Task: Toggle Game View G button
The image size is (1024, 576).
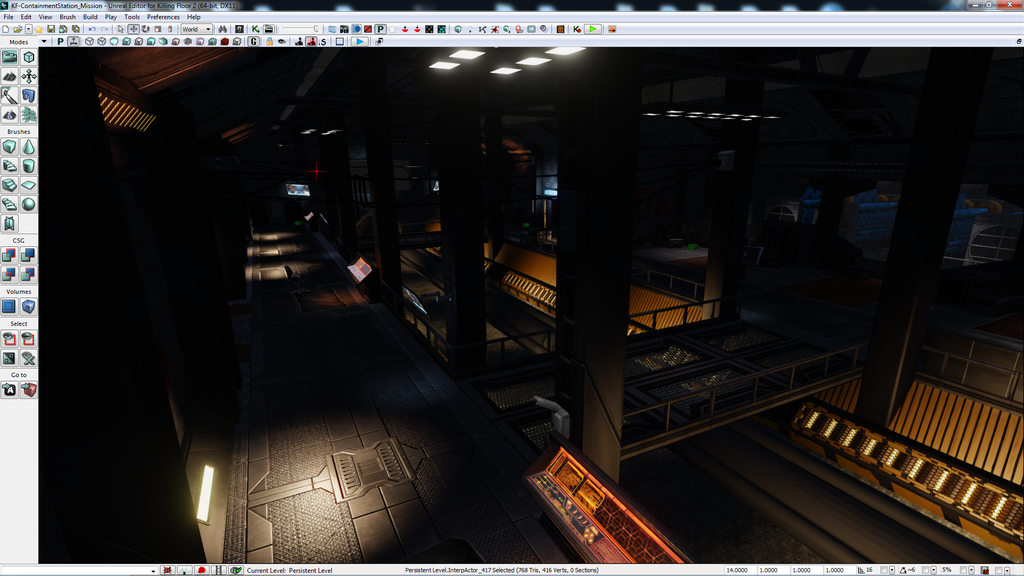Action: click(253, 42)
